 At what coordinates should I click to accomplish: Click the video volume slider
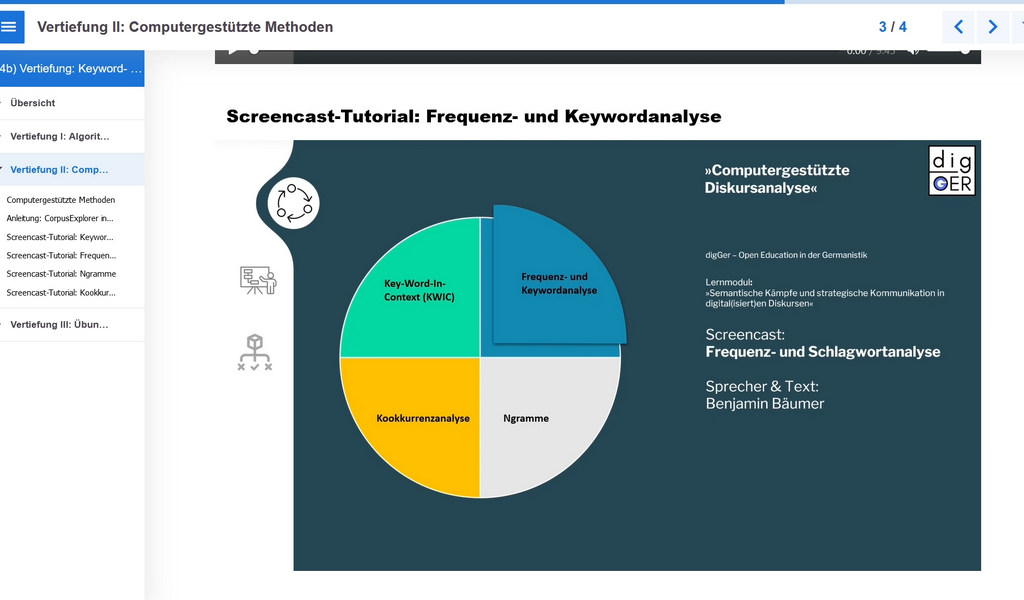click(946, 51)
